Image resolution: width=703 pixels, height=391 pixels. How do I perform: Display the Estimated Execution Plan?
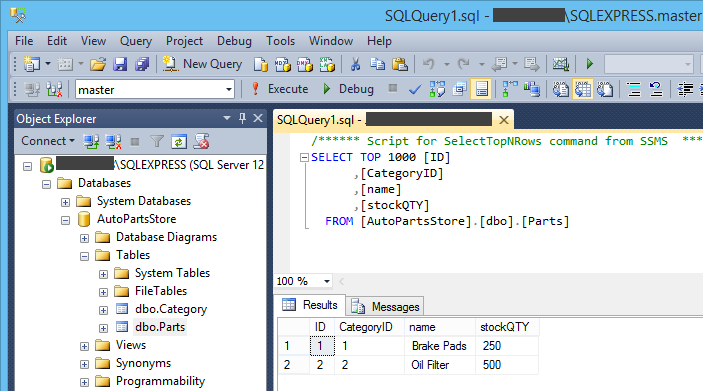(x=437, y=89)
